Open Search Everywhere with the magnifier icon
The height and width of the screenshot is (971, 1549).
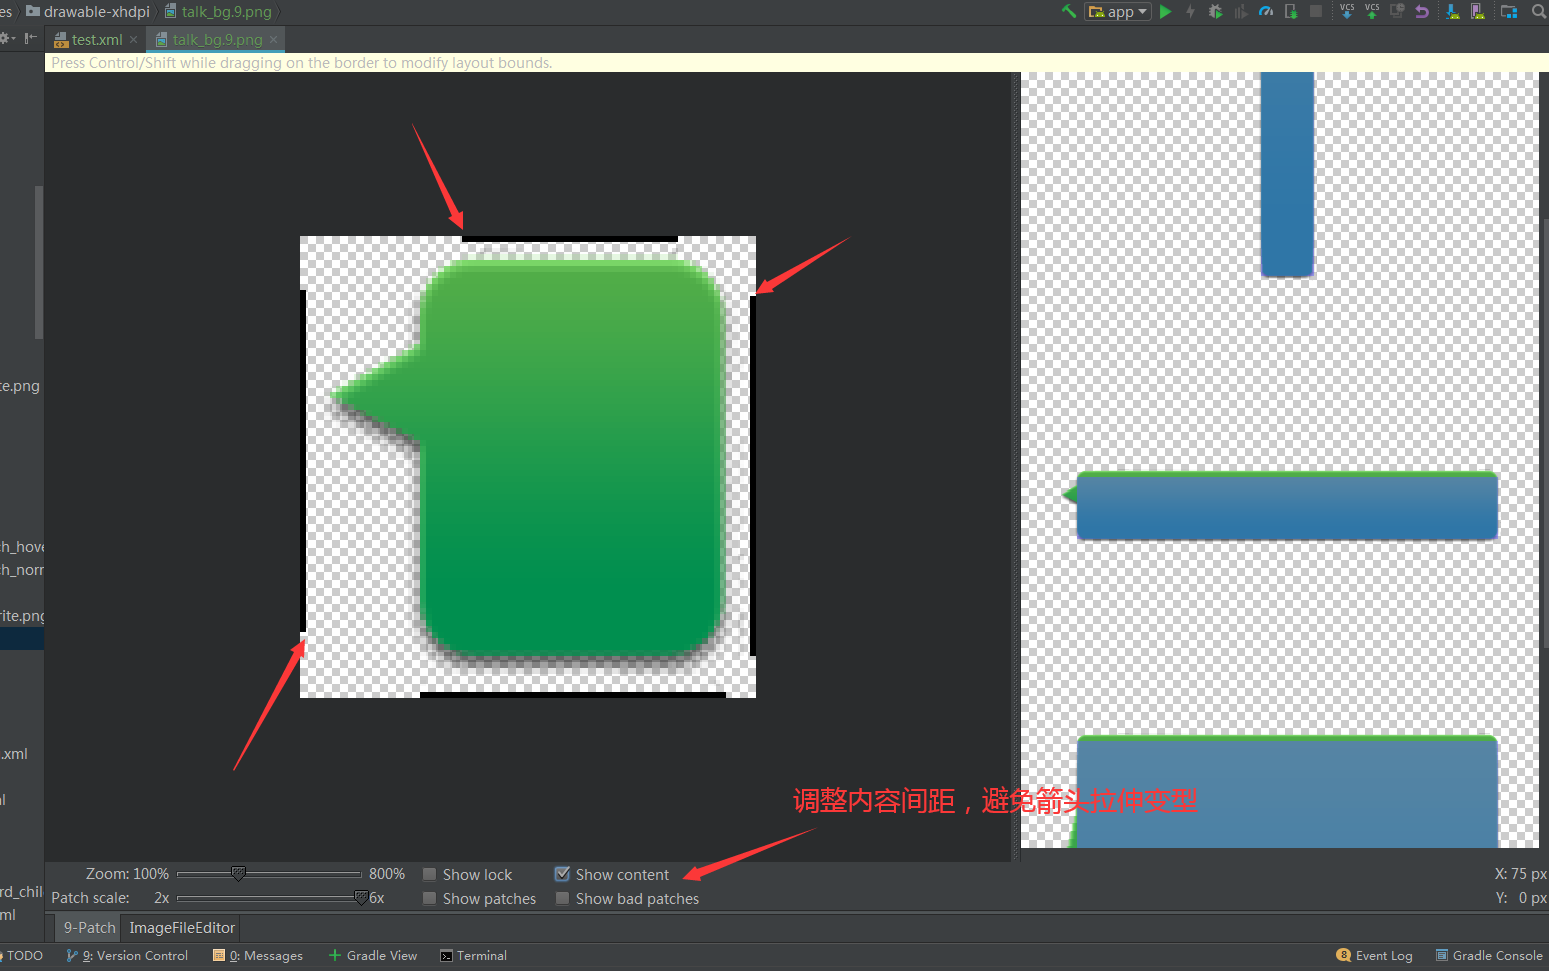pyautogui.click(x=1539, y=11)
